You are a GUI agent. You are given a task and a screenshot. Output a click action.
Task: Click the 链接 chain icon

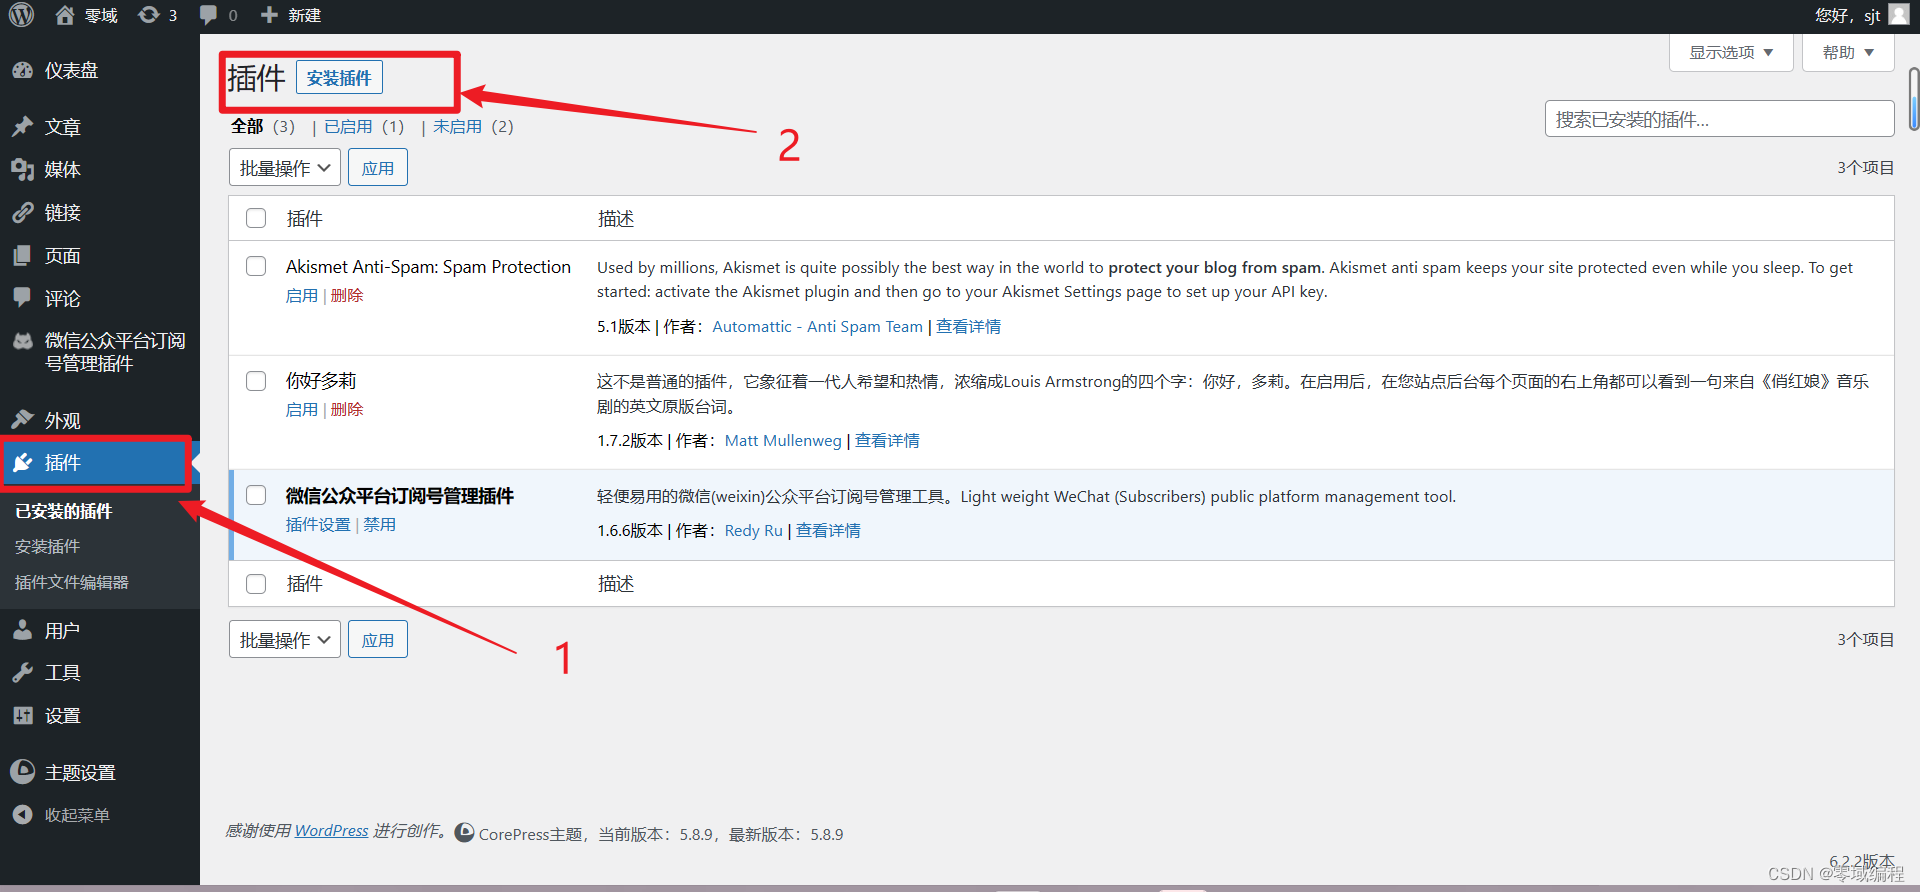point(22,213)
